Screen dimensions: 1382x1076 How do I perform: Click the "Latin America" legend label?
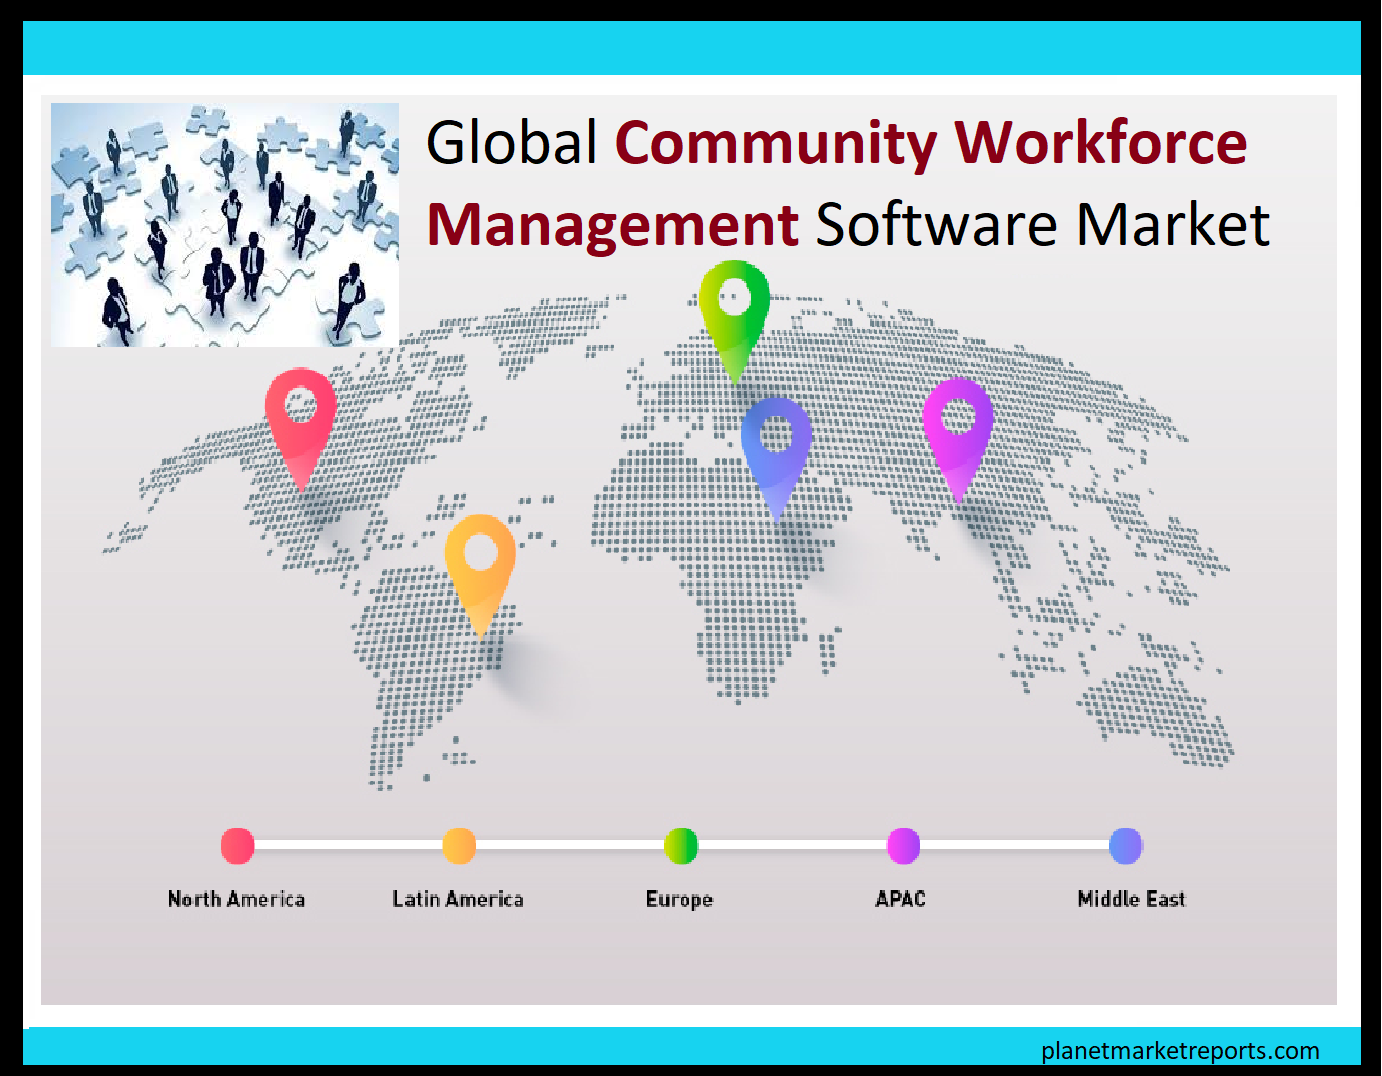pyautogui.click(x=458, y=899)
